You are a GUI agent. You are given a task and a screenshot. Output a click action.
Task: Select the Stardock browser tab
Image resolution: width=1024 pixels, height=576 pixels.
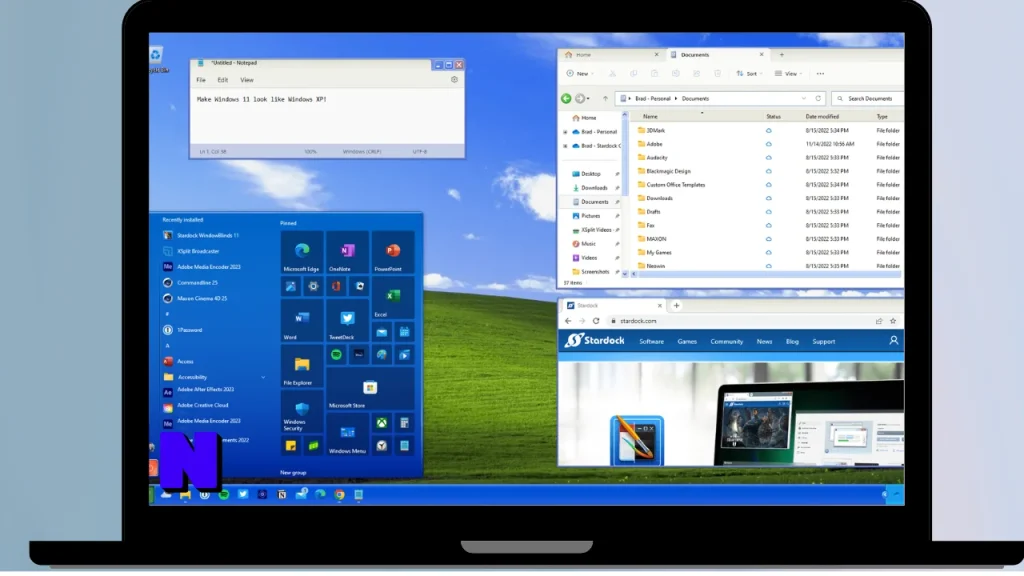pos(614,306)
